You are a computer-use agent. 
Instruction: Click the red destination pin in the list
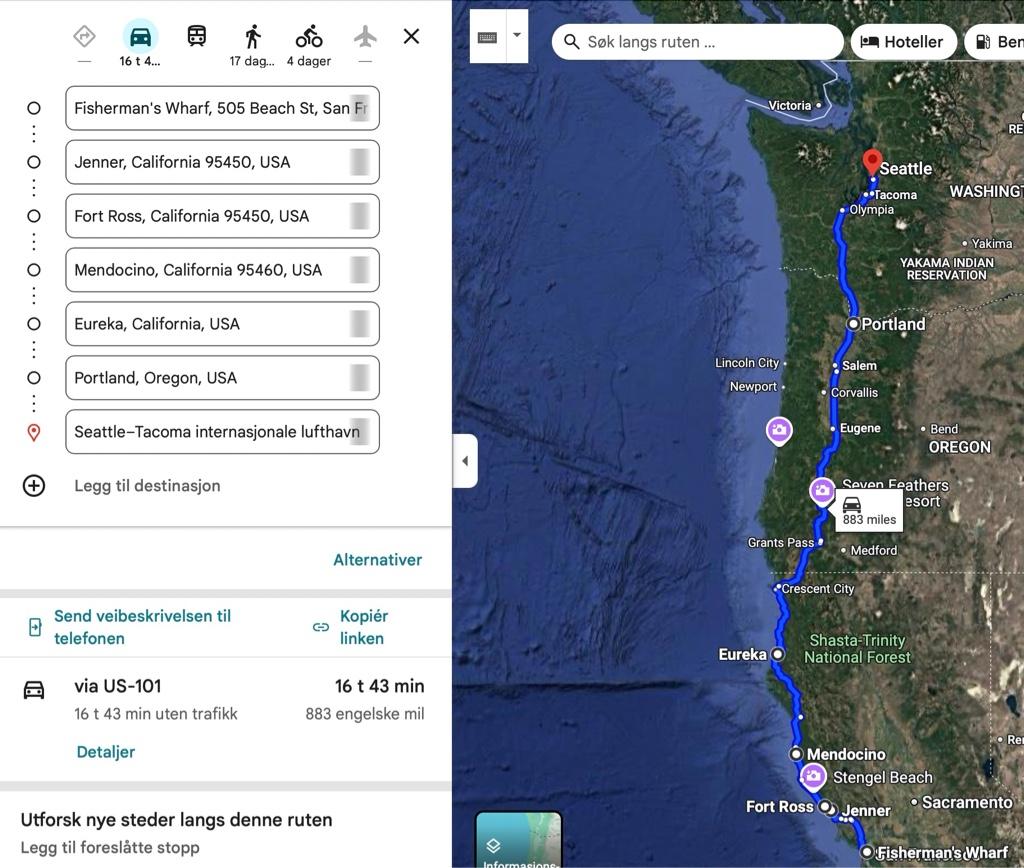pos(34,432)
